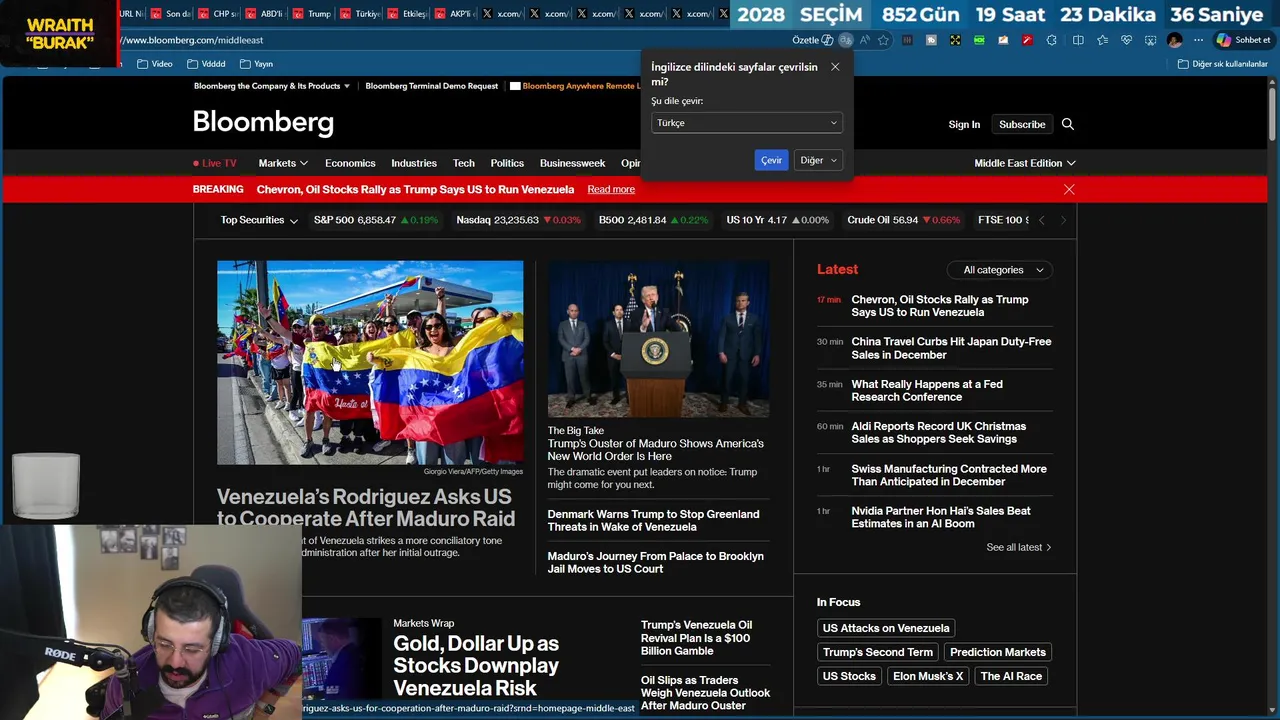The image size is (1280, 720).
Task: Select The AI Race tag
Action: (1011, 676)
